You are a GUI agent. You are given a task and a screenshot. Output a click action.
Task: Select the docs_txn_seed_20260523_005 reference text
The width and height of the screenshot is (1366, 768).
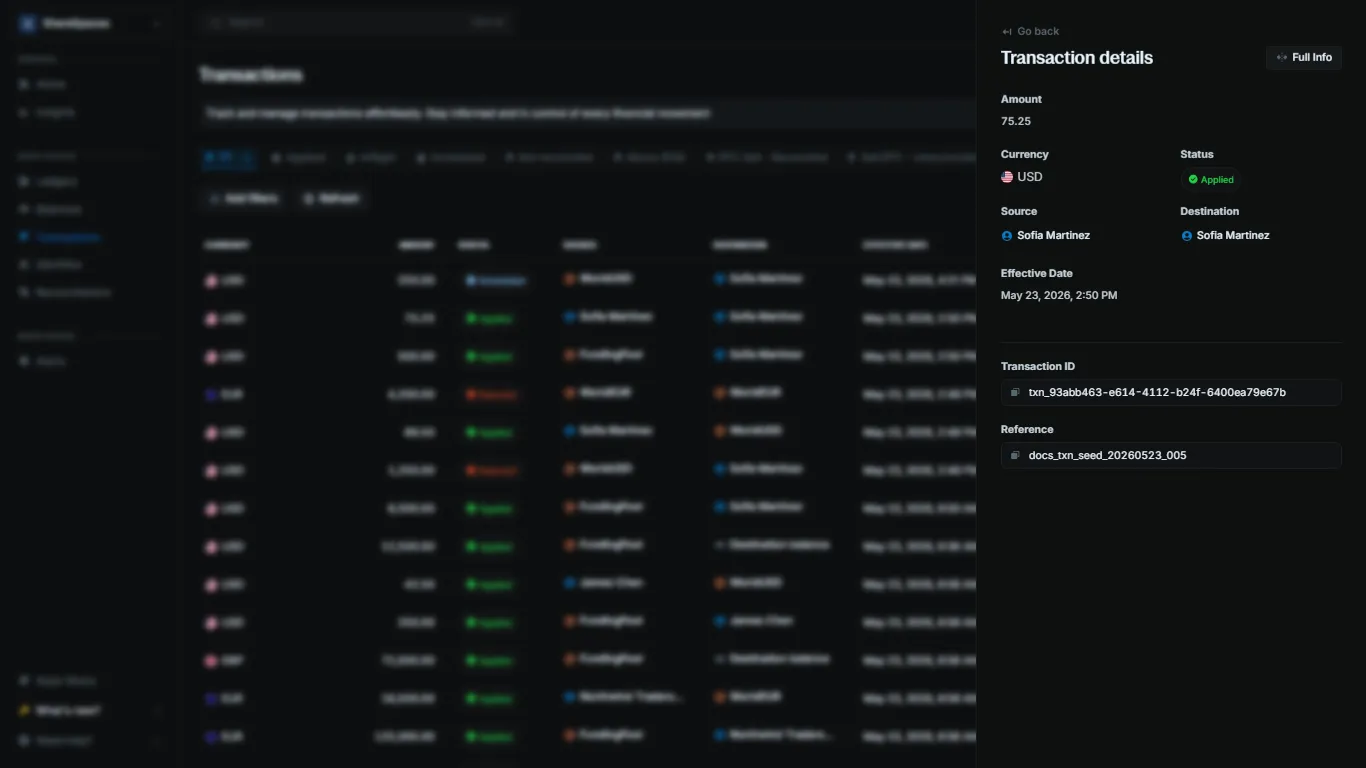coord(1108,456)
